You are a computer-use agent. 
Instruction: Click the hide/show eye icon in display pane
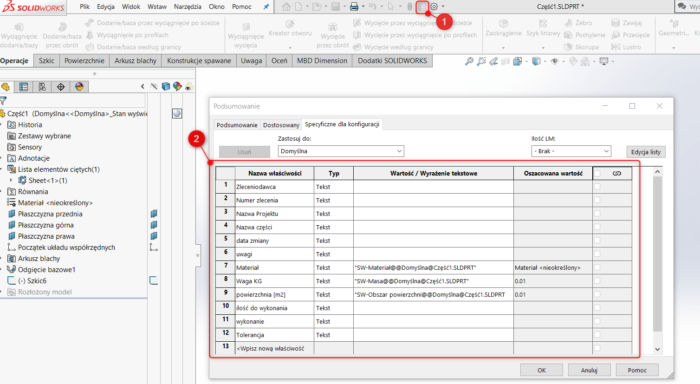click(x=154, y=87)
